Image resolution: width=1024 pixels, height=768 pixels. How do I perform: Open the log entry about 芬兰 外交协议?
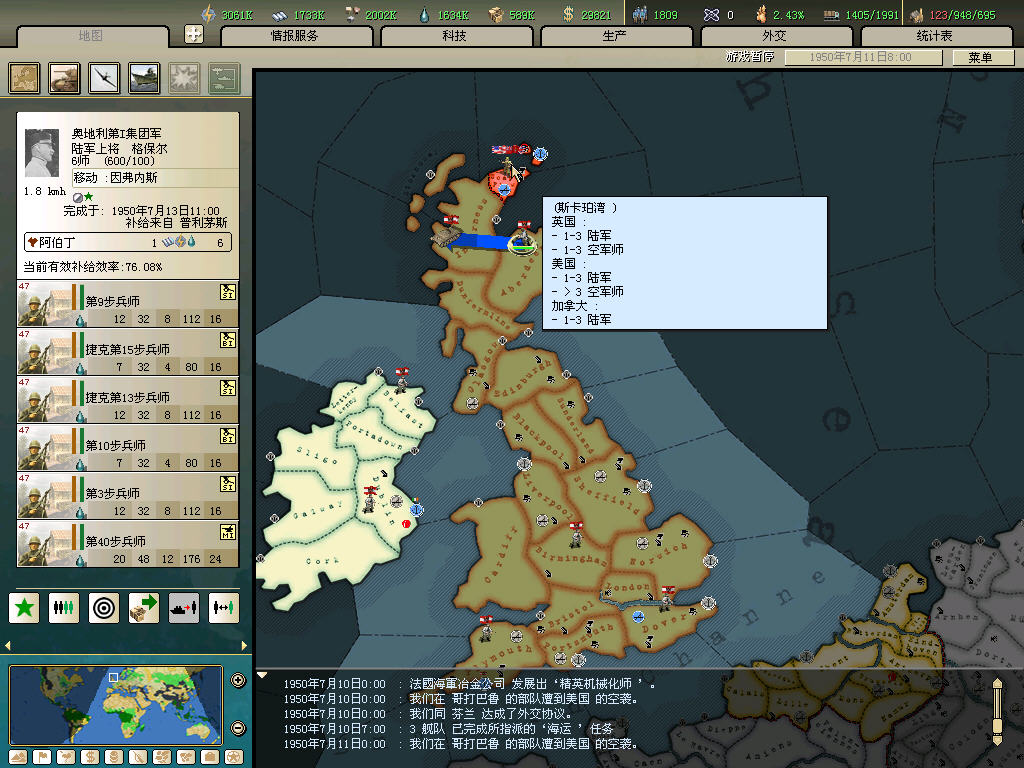click(x=428, y=714)
